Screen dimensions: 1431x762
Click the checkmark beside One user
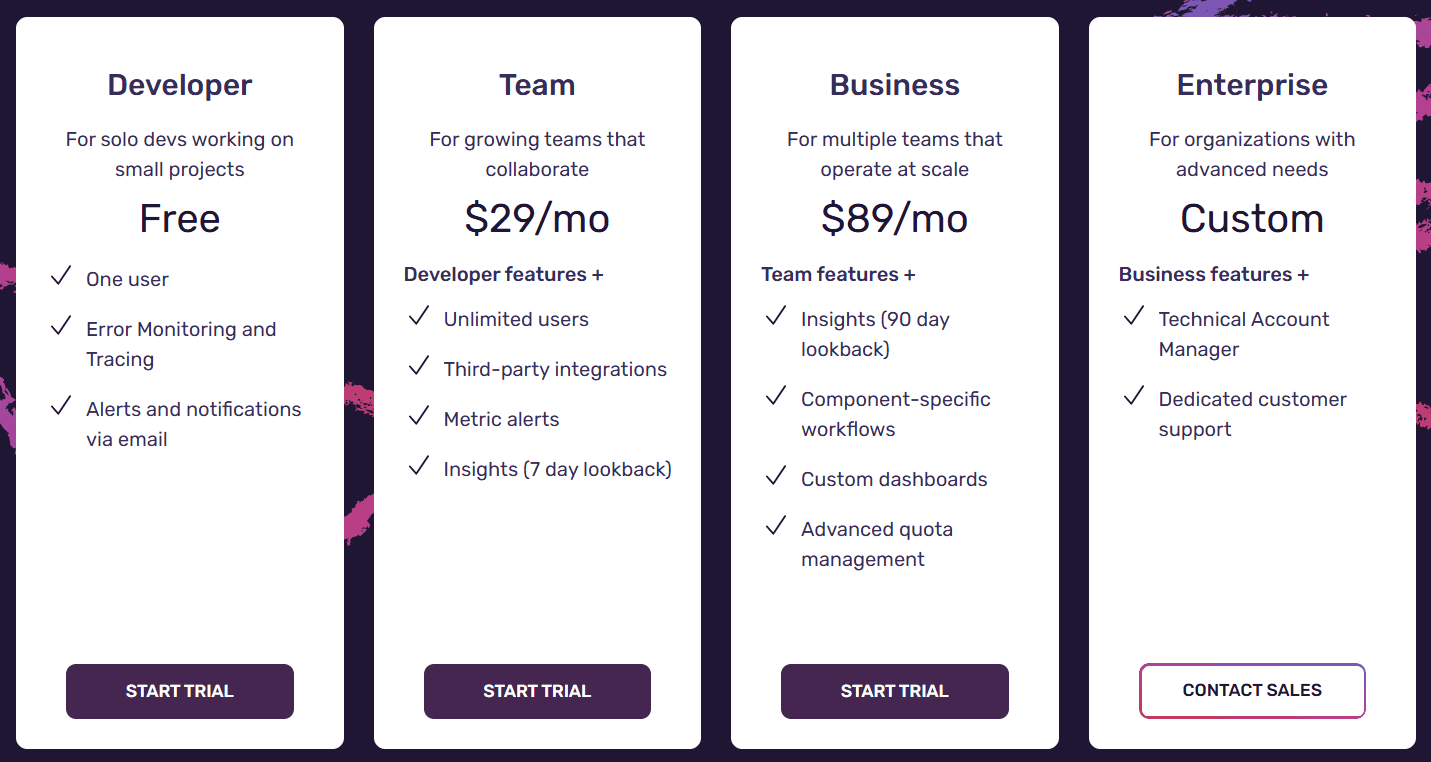[x=61, y=276]
